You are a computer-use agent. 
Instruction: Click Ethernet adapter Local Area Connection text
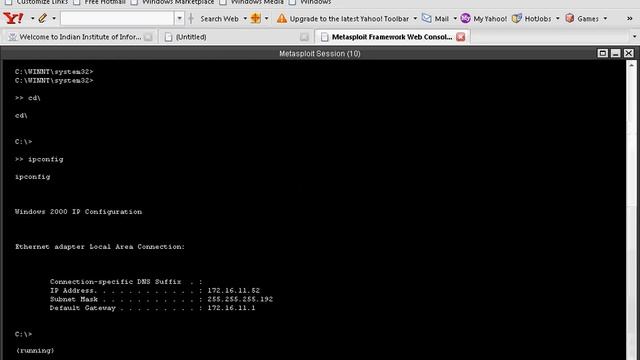(100, 247)
